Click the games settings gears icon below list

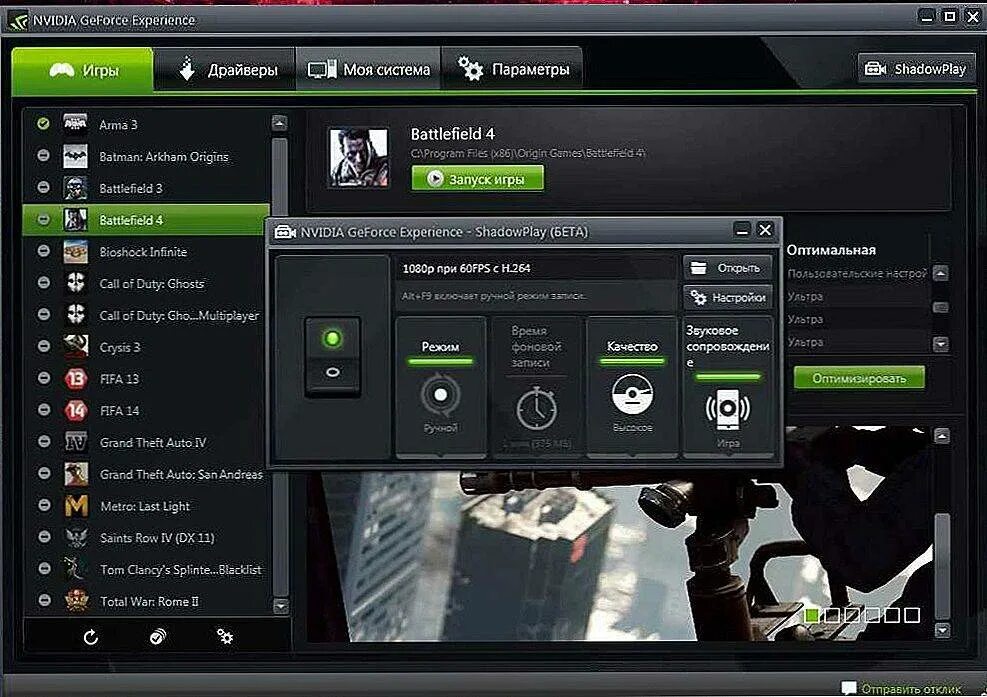[x=225, y=637]
